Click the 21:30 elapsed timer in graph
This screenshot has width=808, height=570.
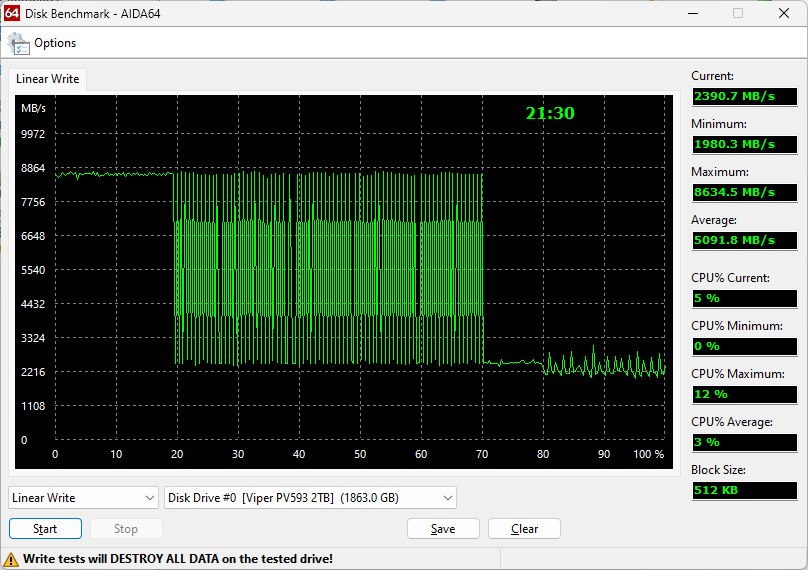pyautogui.click(x=550, y=114)
